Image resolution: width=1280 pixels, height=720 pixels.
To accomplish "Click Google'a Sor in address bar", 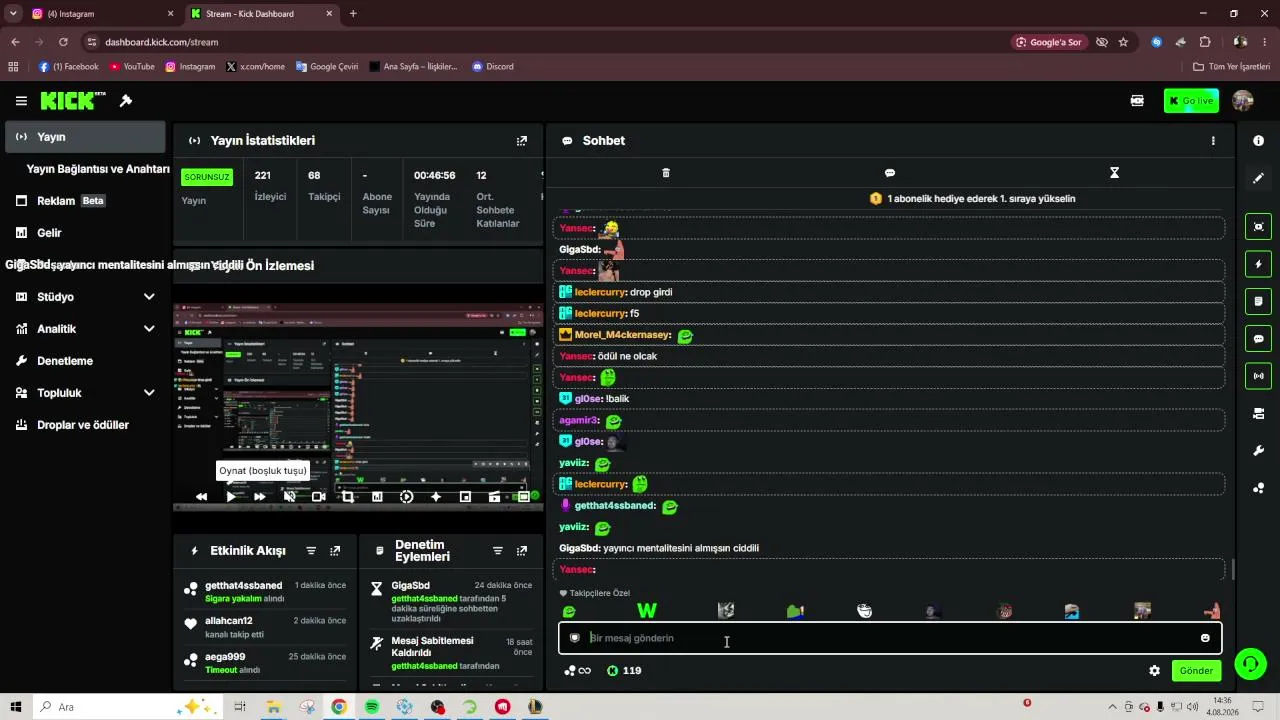I will (1048, 42).
